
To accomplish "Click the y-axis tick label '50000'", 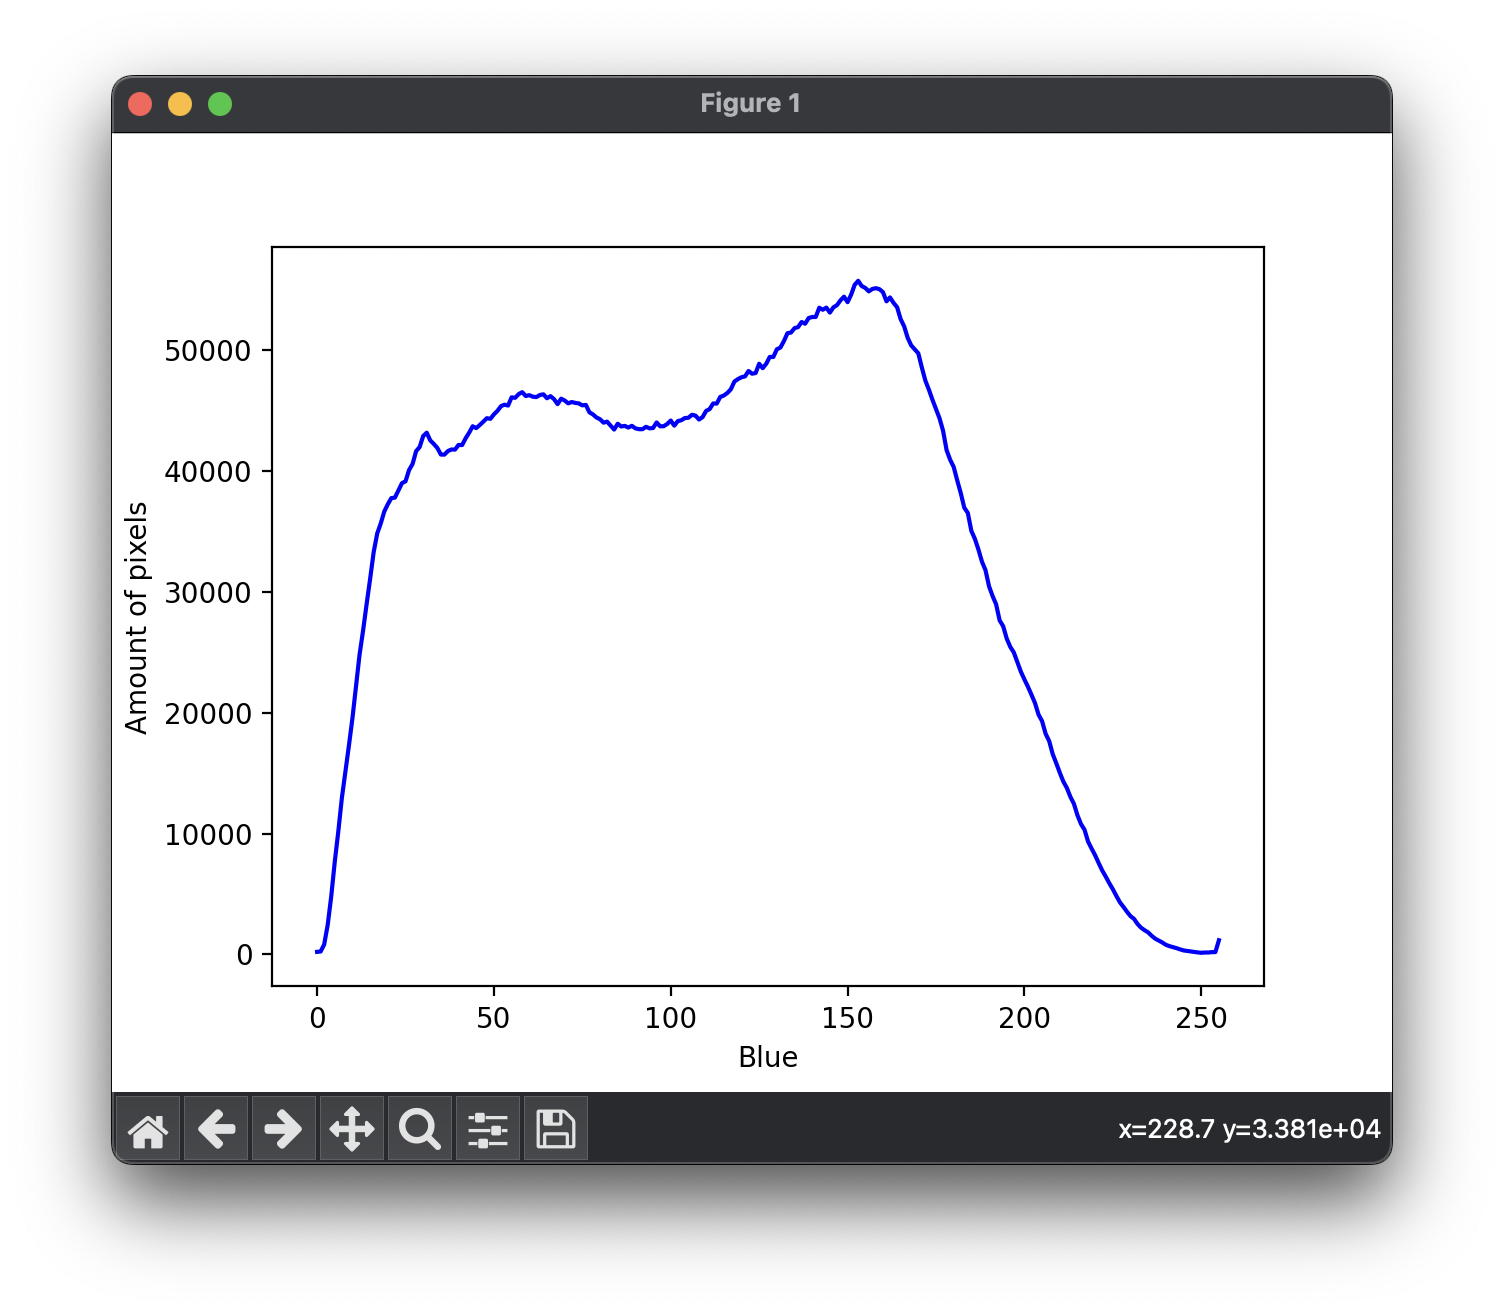I will (x=208, y=351).
